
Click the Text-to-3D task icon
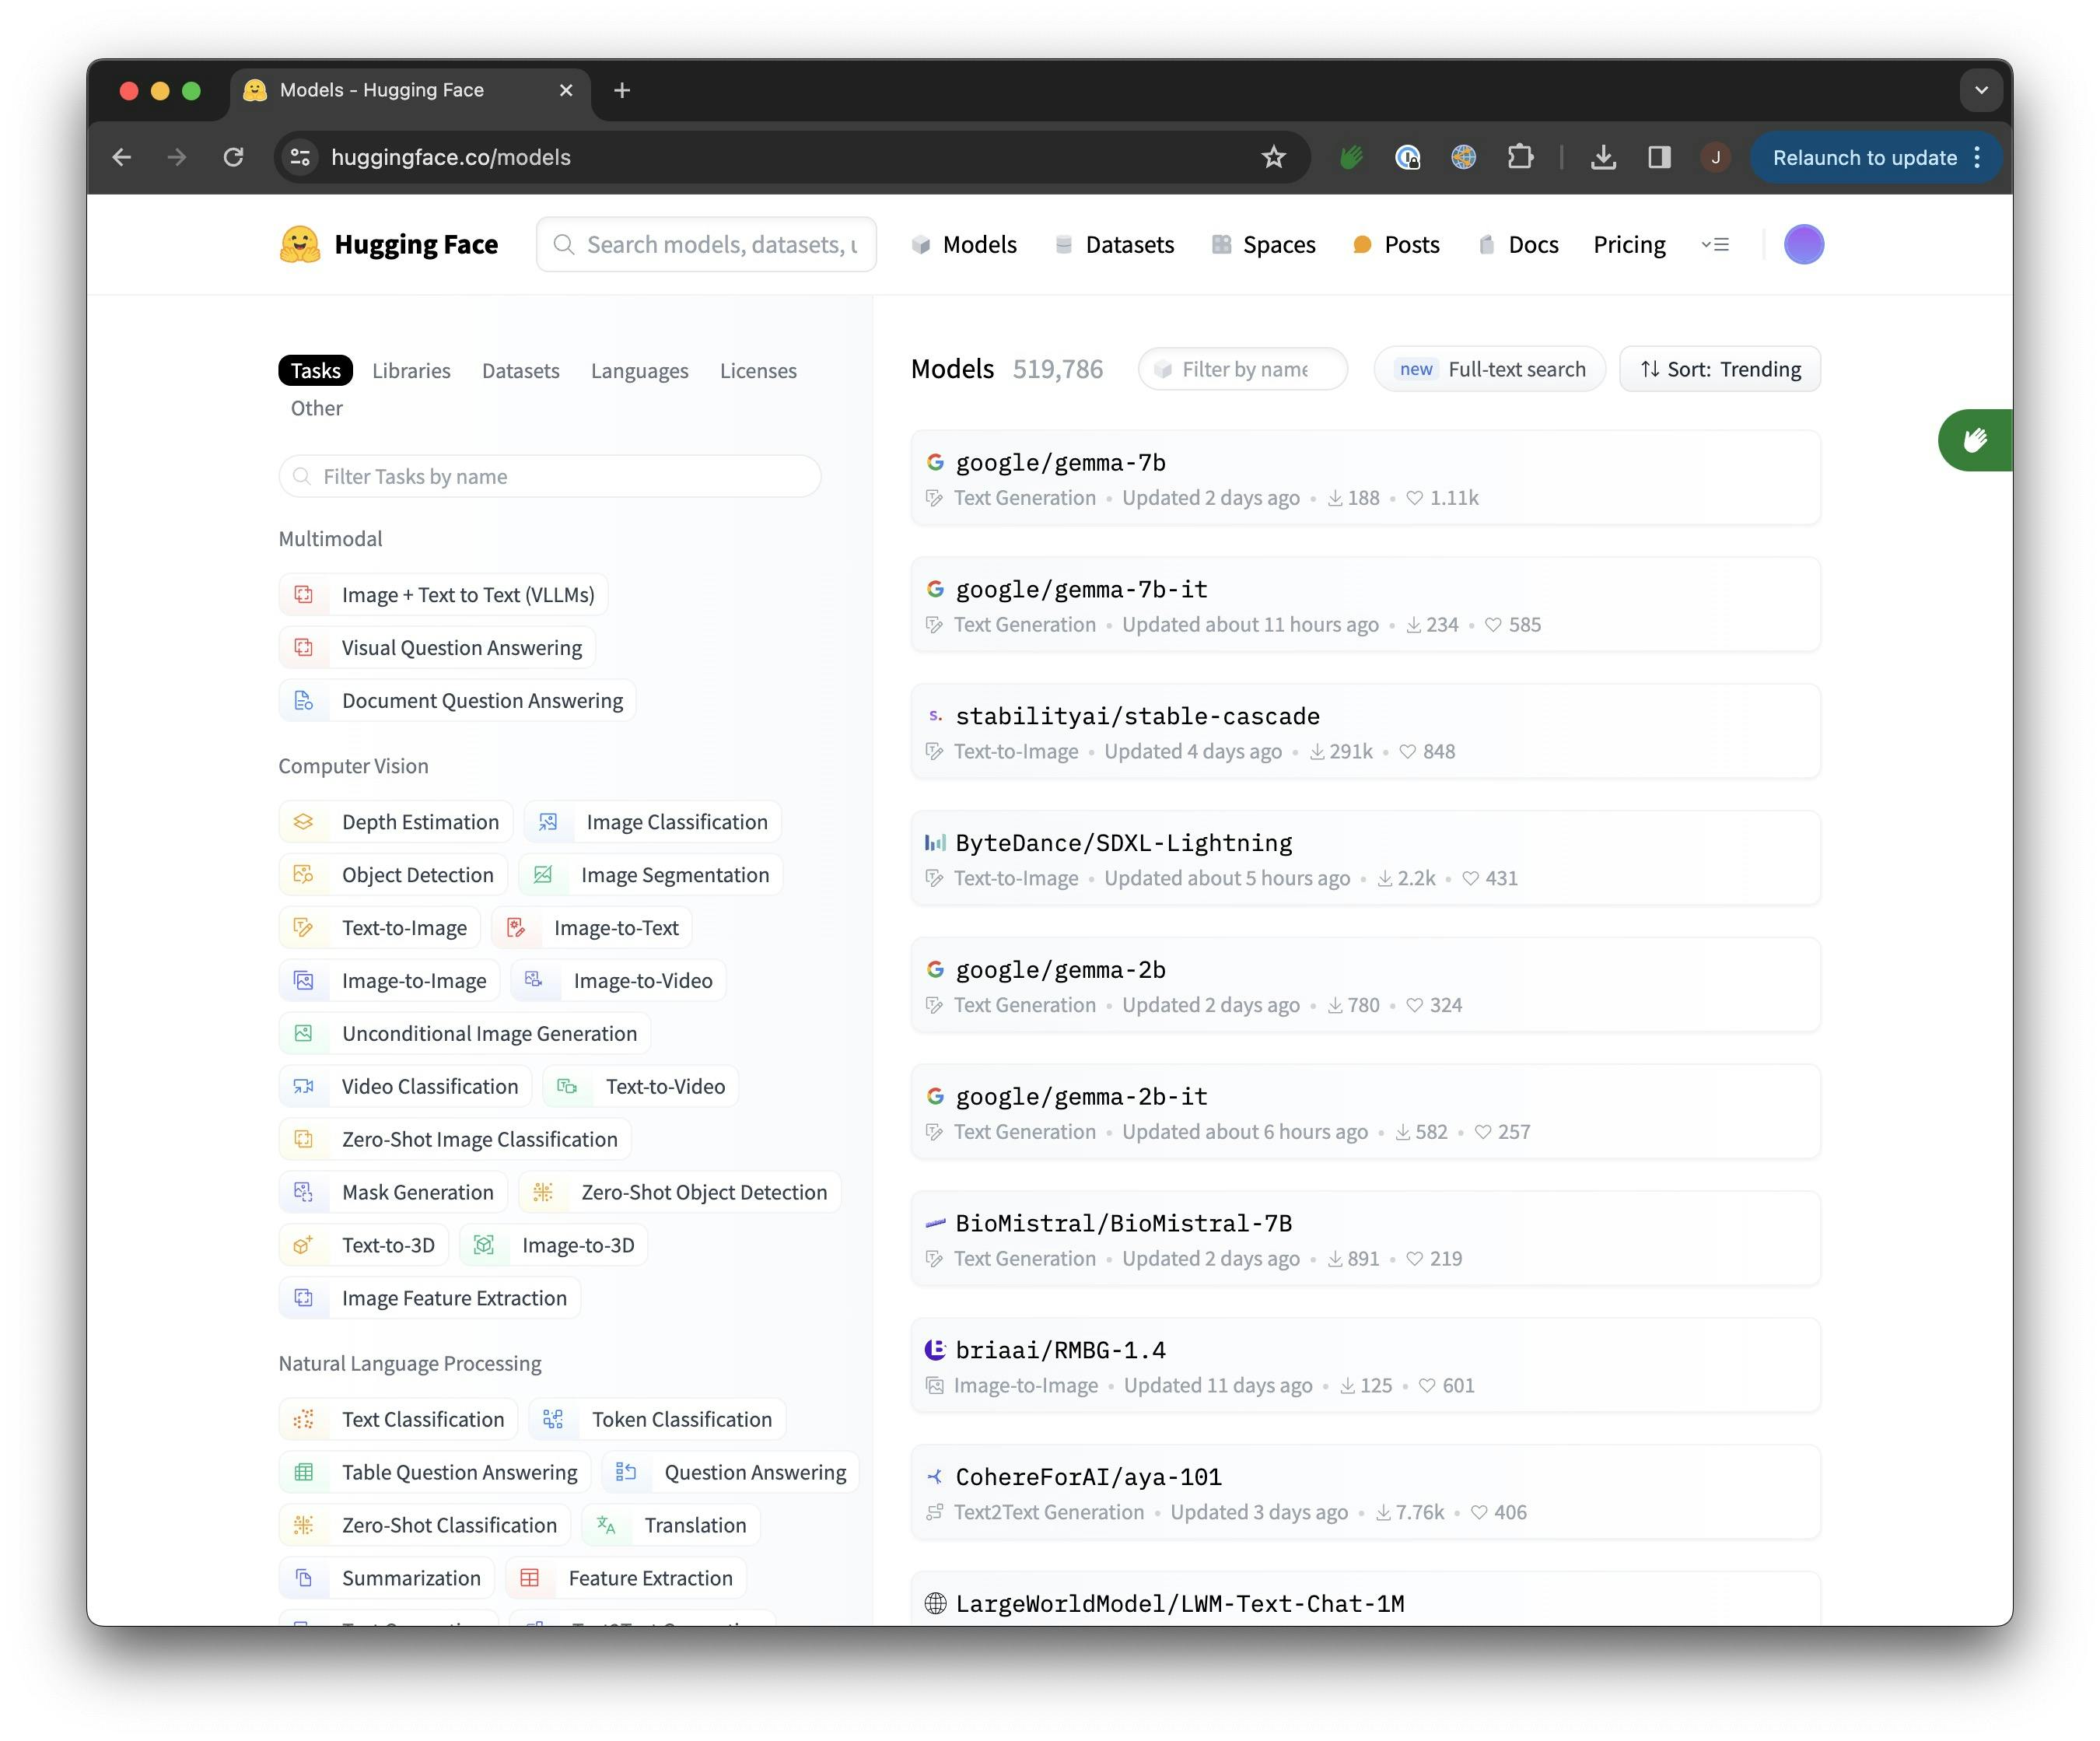pyautogui.click(x=305, y=1244)
